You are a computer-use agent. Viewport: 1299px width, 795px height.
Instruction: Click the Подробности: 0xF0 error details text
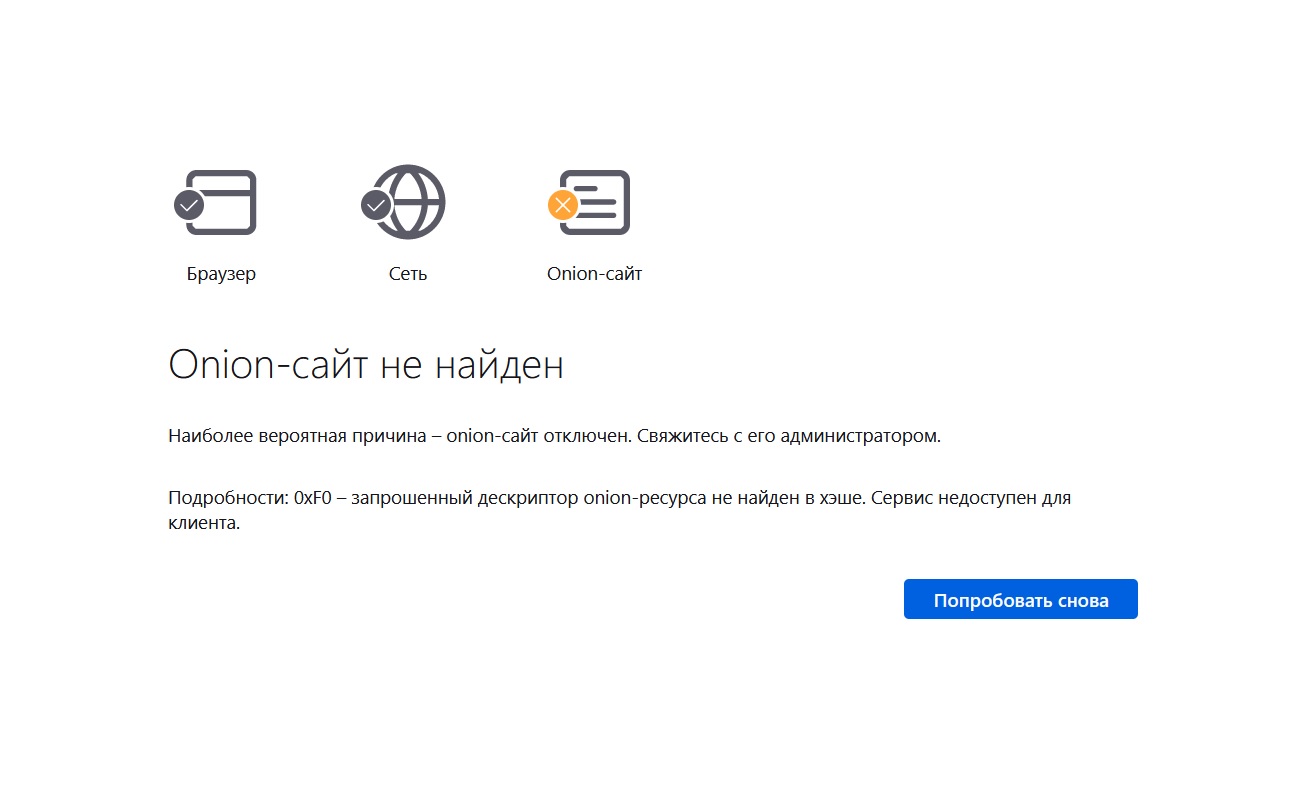pos(619,510)
